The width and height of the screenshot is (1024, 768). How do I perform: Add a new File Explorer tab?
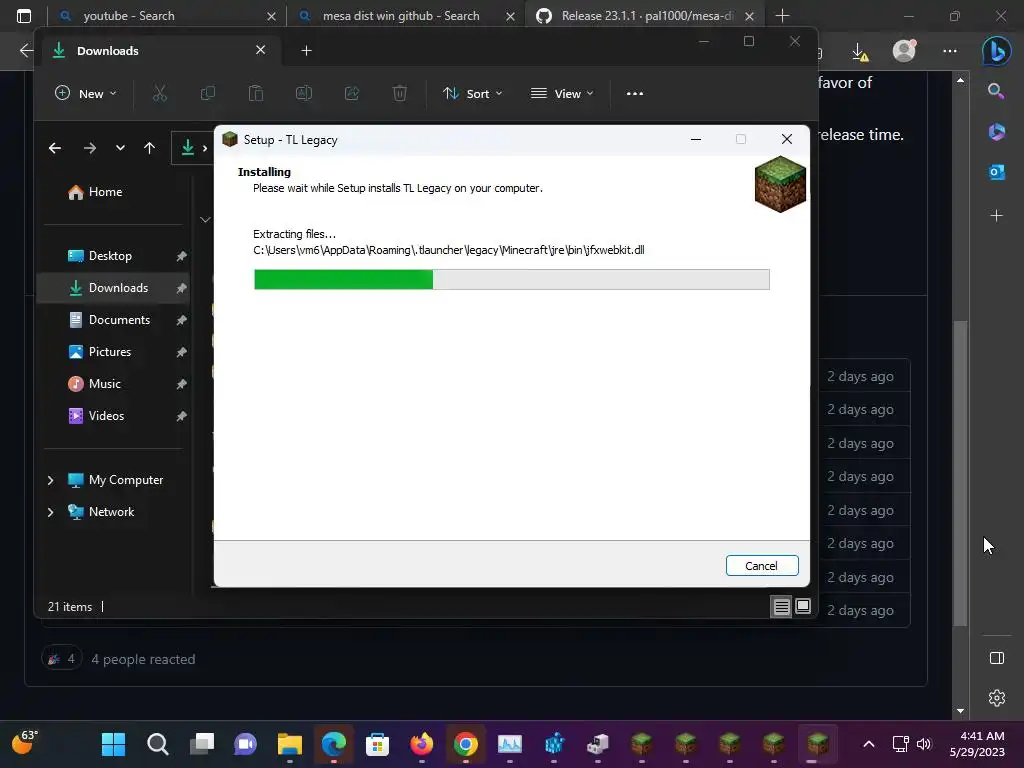(x=306, y=50)
